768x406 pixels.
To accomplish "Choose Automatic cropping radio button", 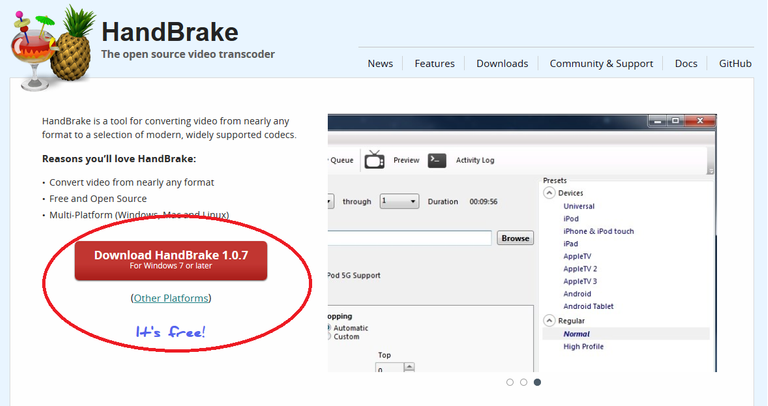I will pyautogui.click(x=329, y=328).
